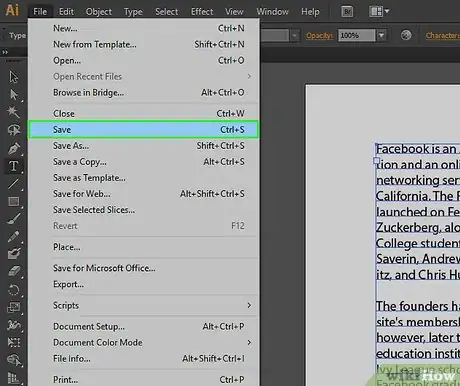Choose Save As...
The height and width of the screenshot is (386, 460).
(x=144, y=146)
